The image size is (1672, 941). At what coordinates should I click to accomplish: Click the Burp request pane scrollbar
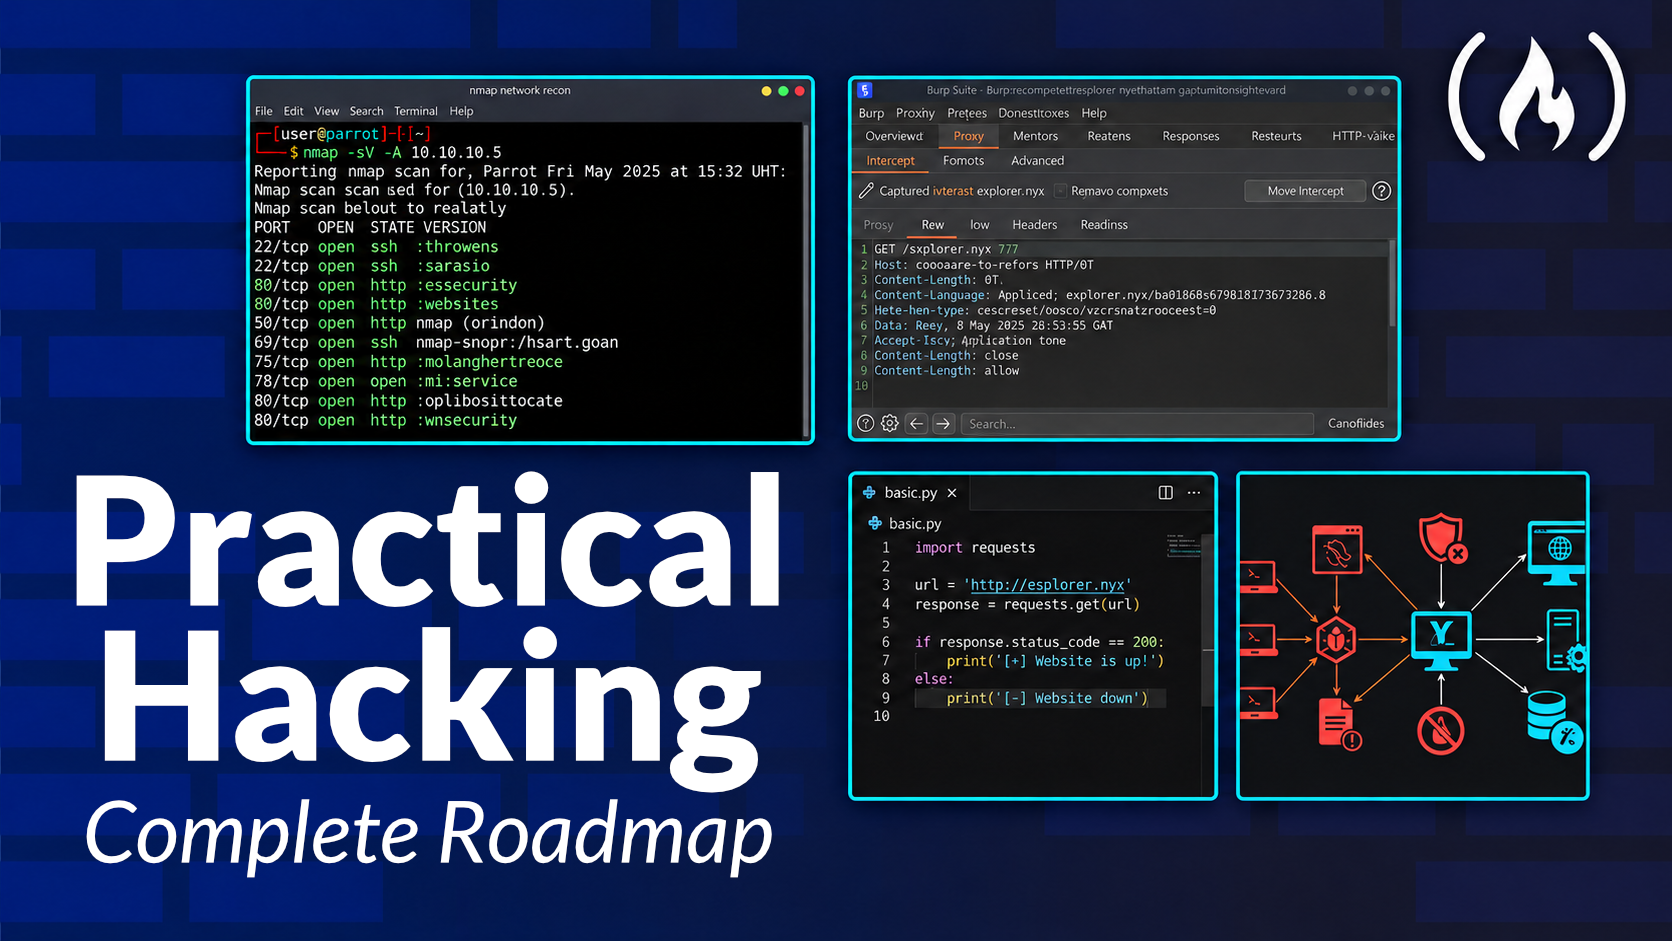point(1392,283)
